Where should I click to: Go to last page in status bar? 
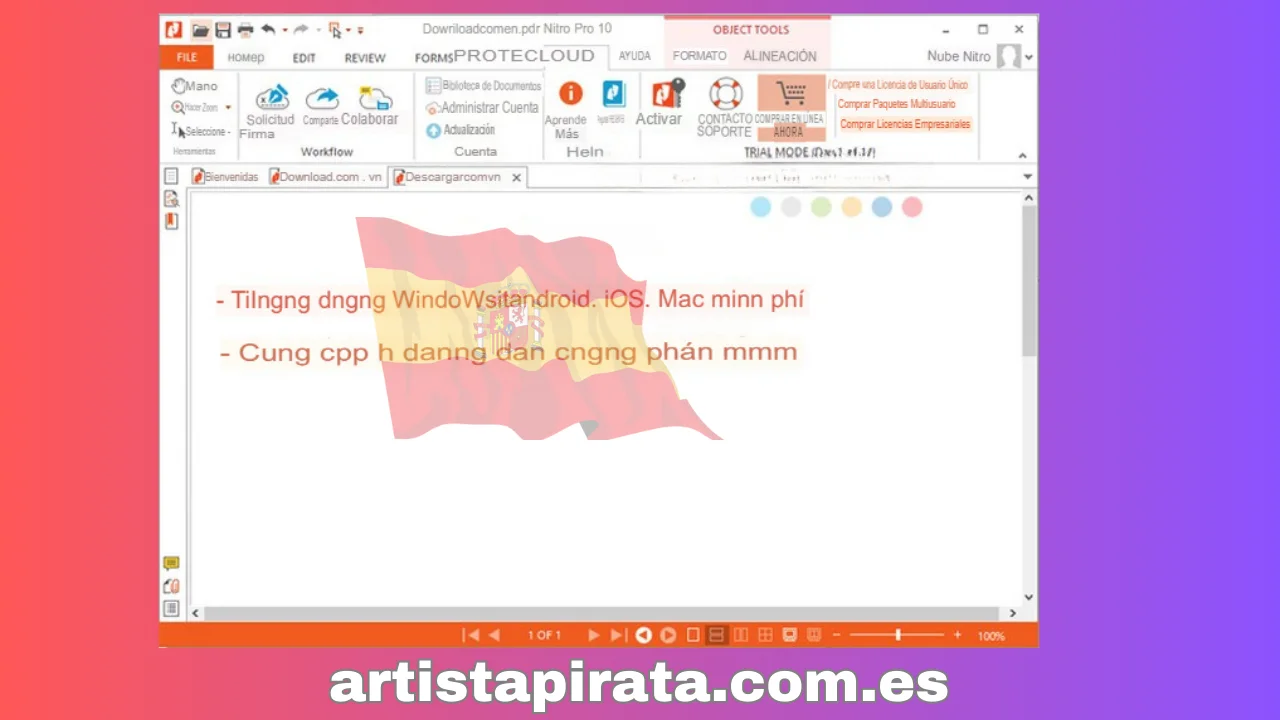click(618, 635)
